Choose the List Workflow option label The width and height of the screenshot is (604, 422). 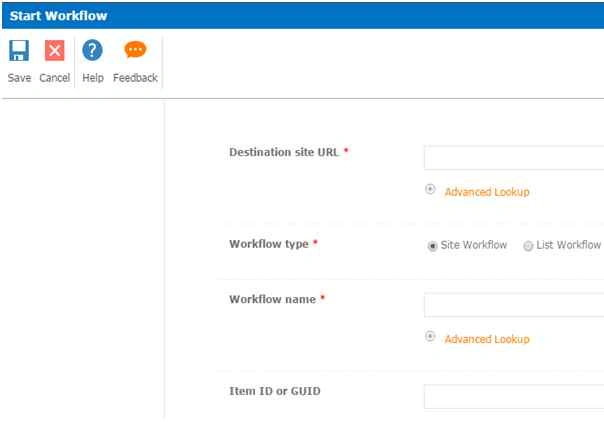[569, 245]
